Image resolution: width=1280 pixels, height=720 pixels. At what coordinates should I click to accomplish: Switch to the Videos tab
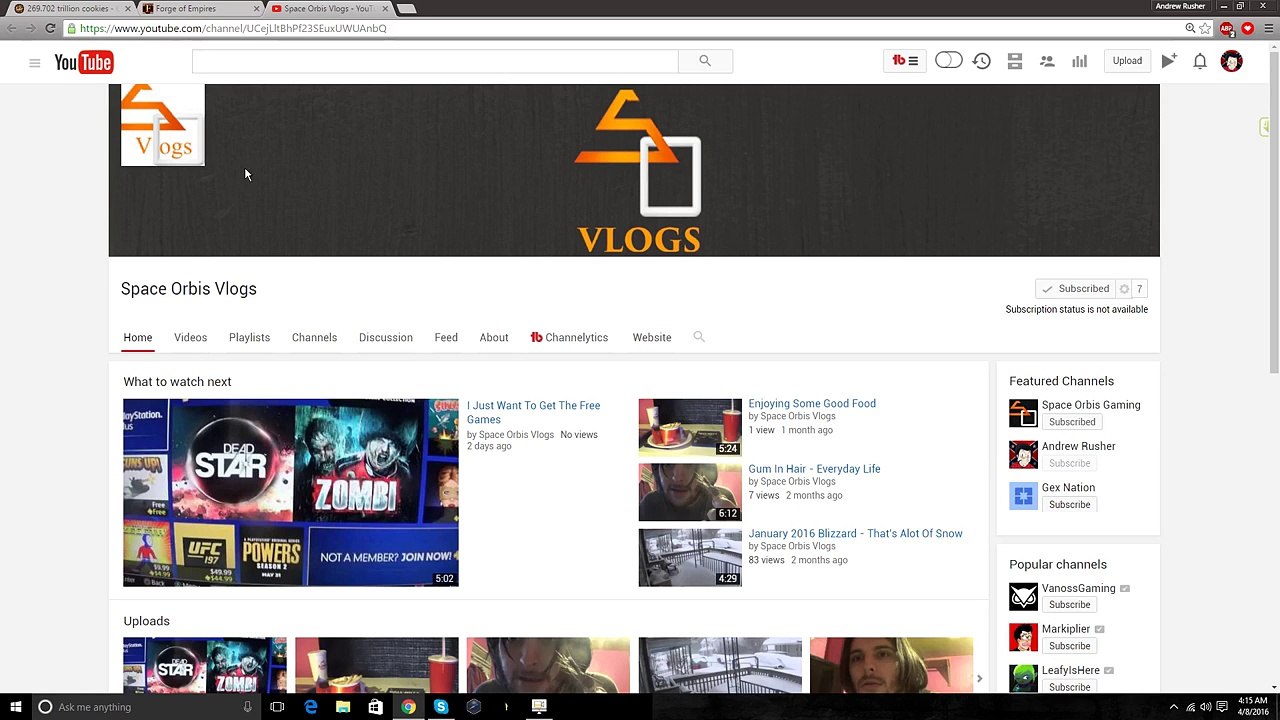[x=190, y=338]
